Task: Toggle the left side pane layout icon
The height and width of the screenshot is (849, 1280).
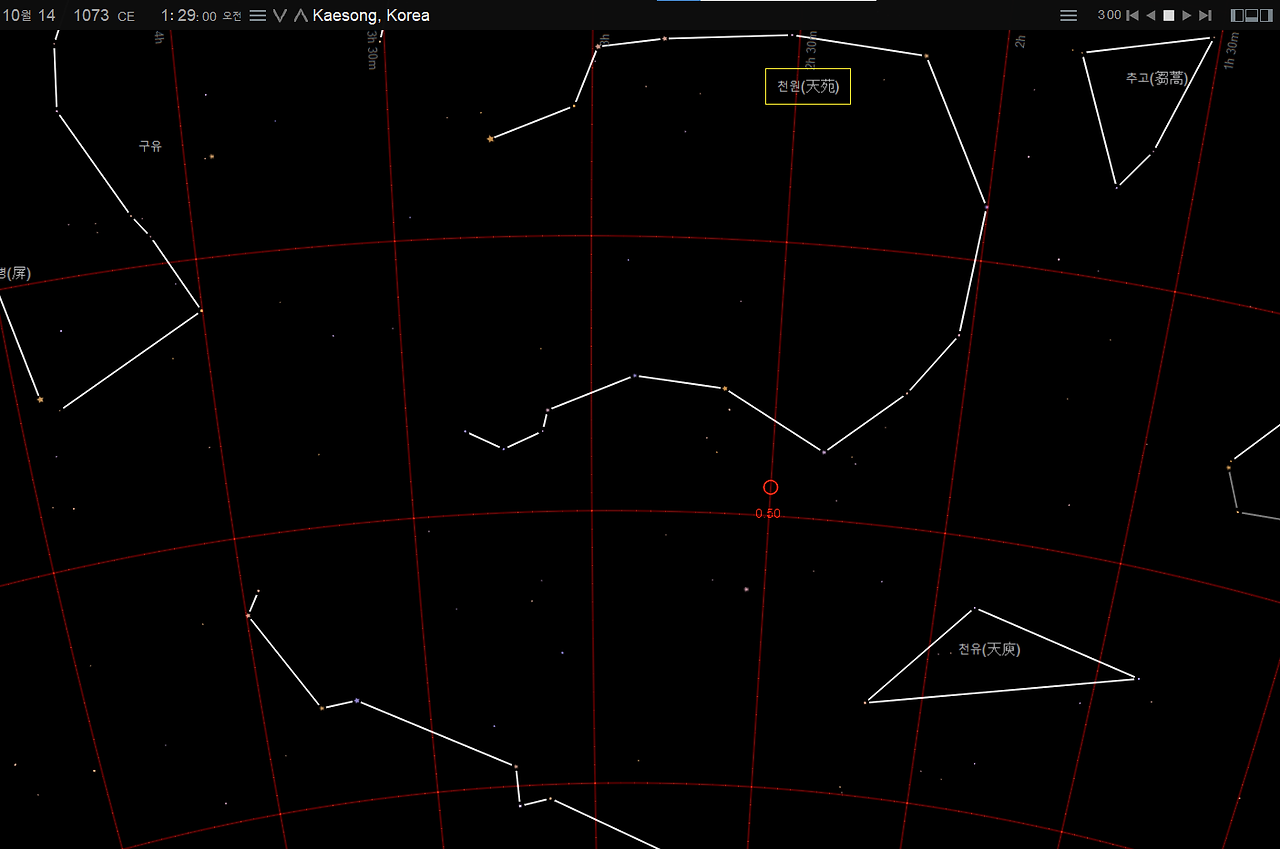Action: pos(1237,15)
